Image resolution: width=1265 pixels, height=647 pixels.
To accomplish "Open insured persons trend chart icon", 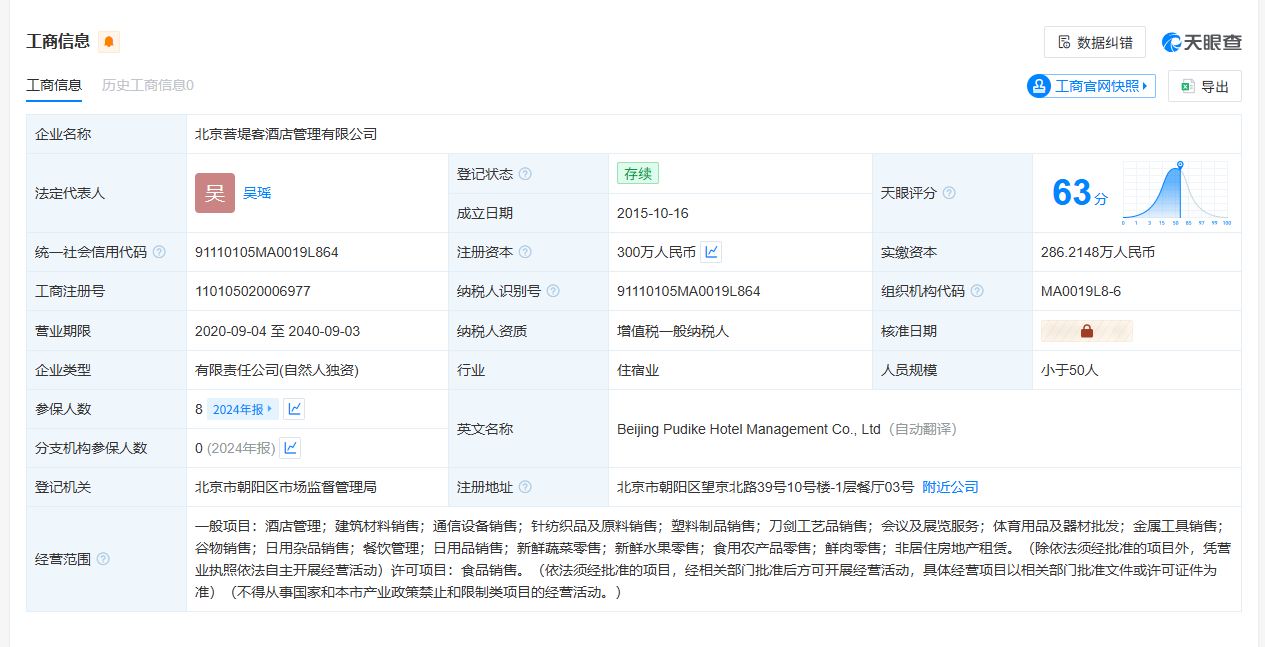I will click(294, 409).
